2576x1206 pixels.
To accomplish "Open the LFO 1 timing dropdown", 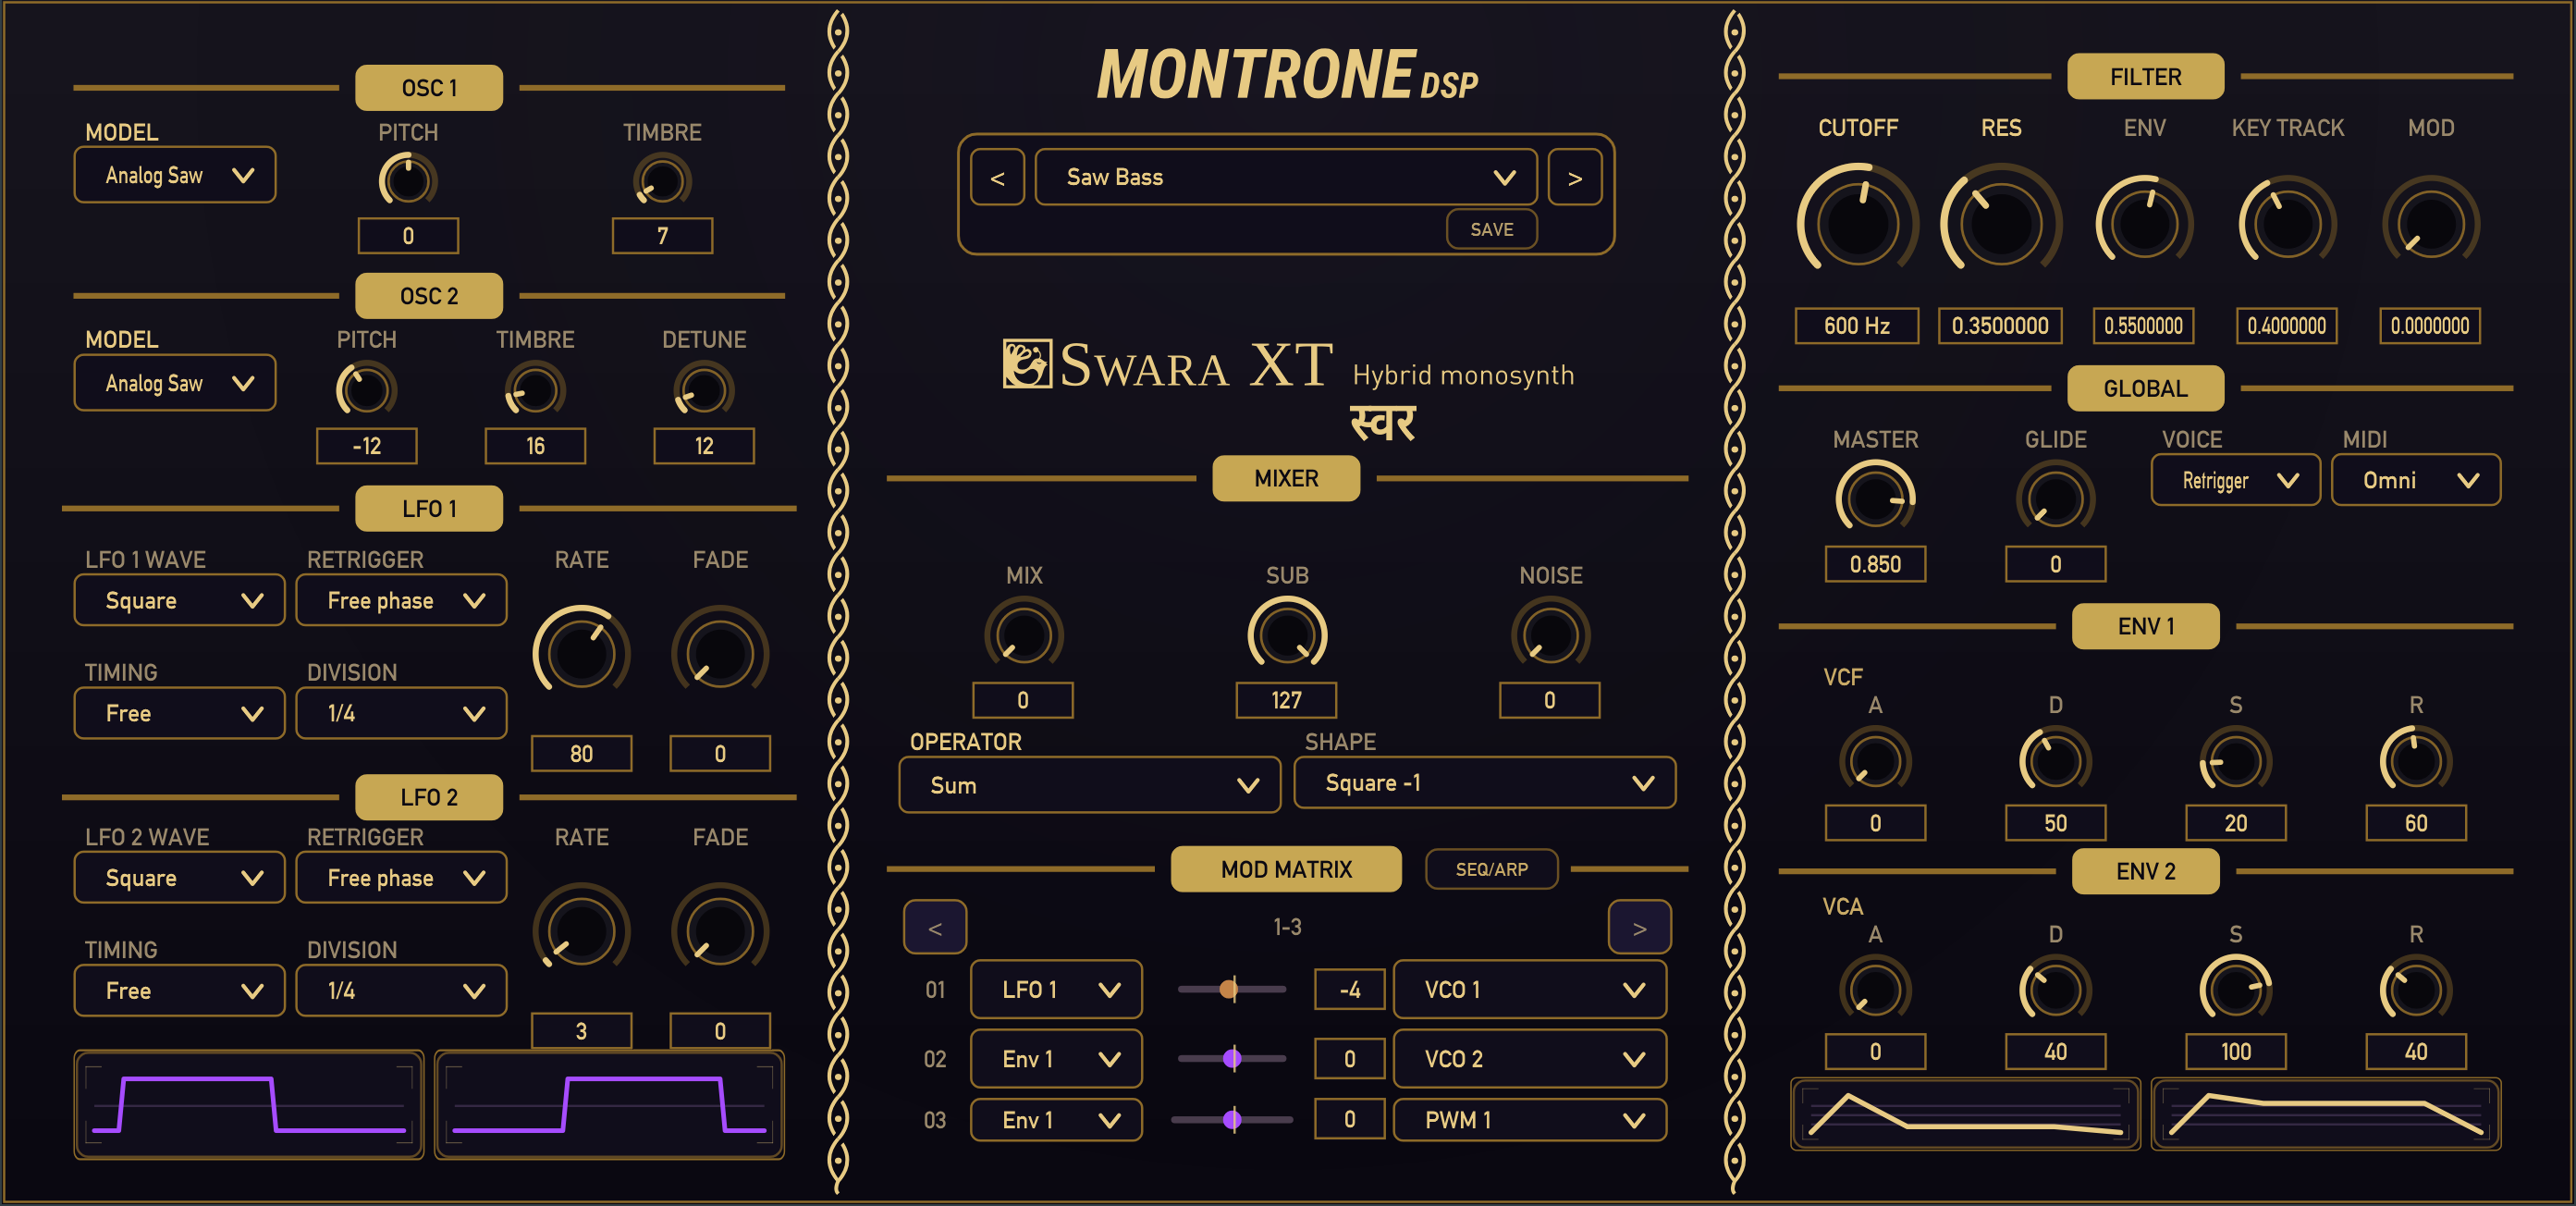I will (x=179, y=713).
